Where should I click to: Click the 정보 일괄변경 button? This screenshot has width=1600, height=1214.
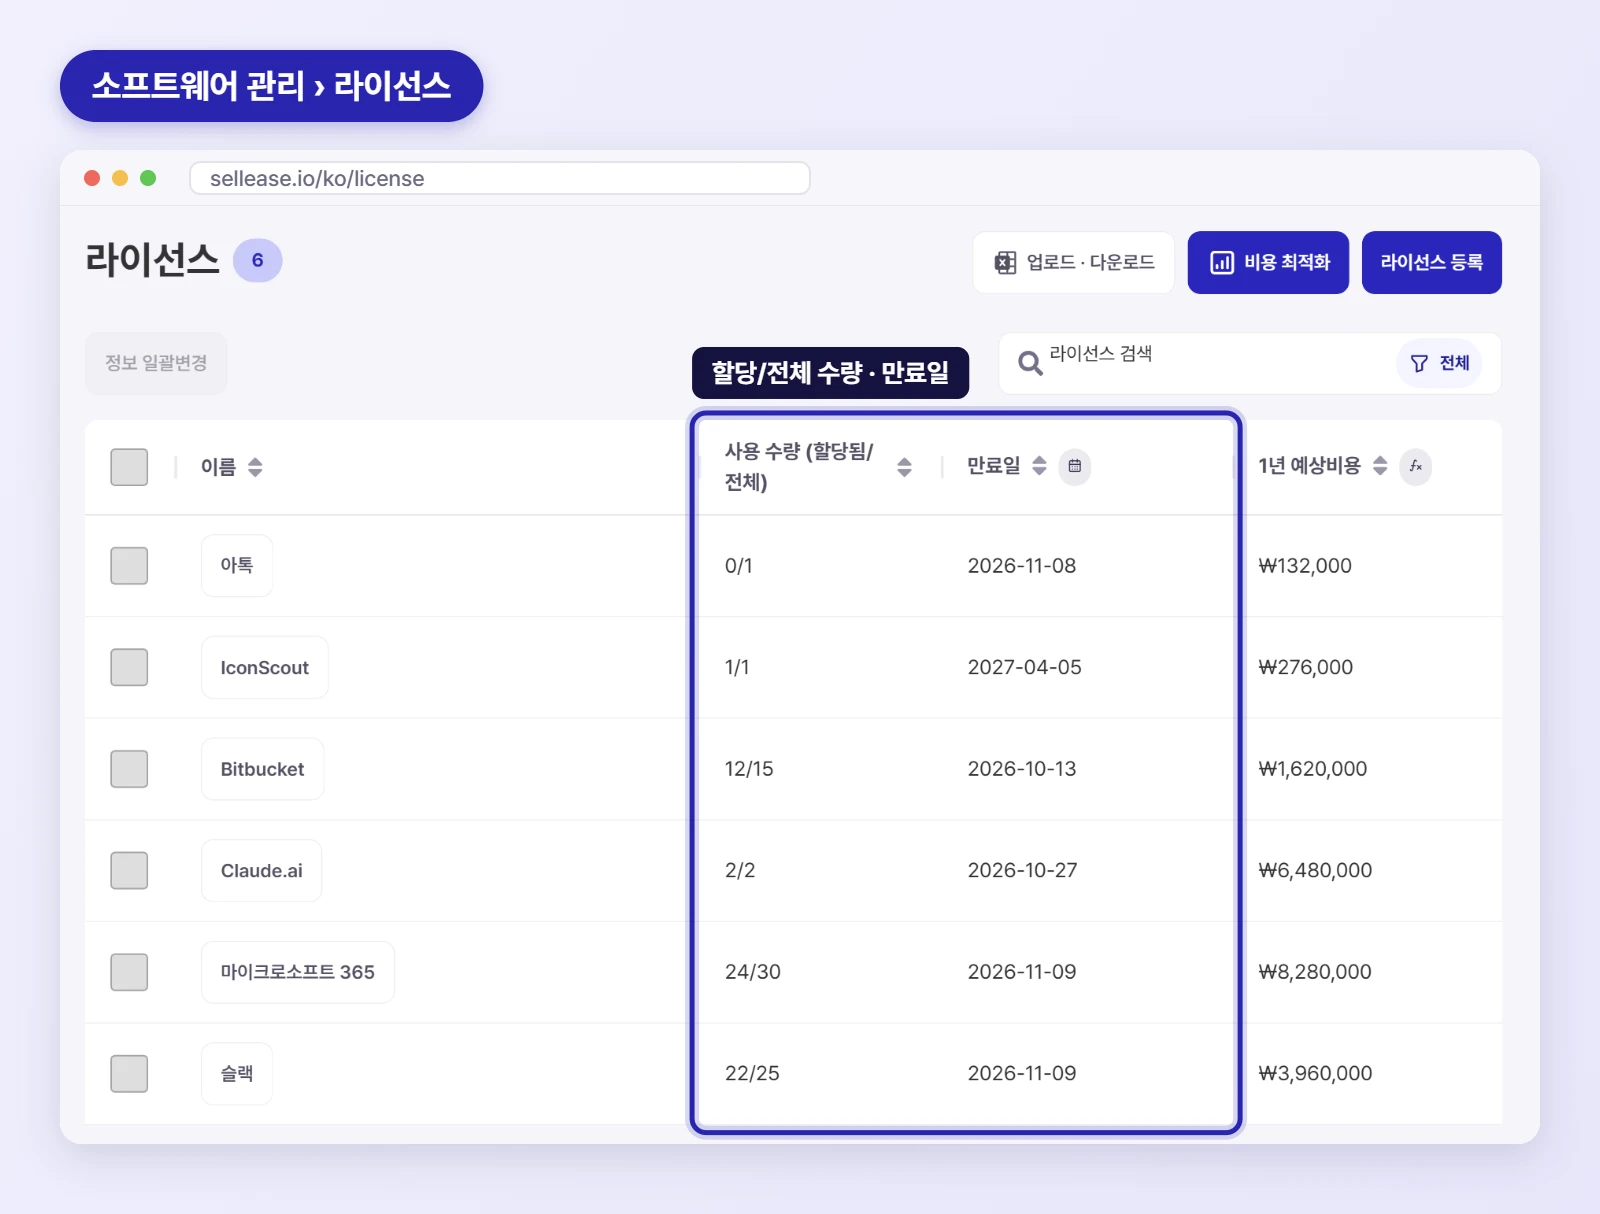tap(156, 363)
